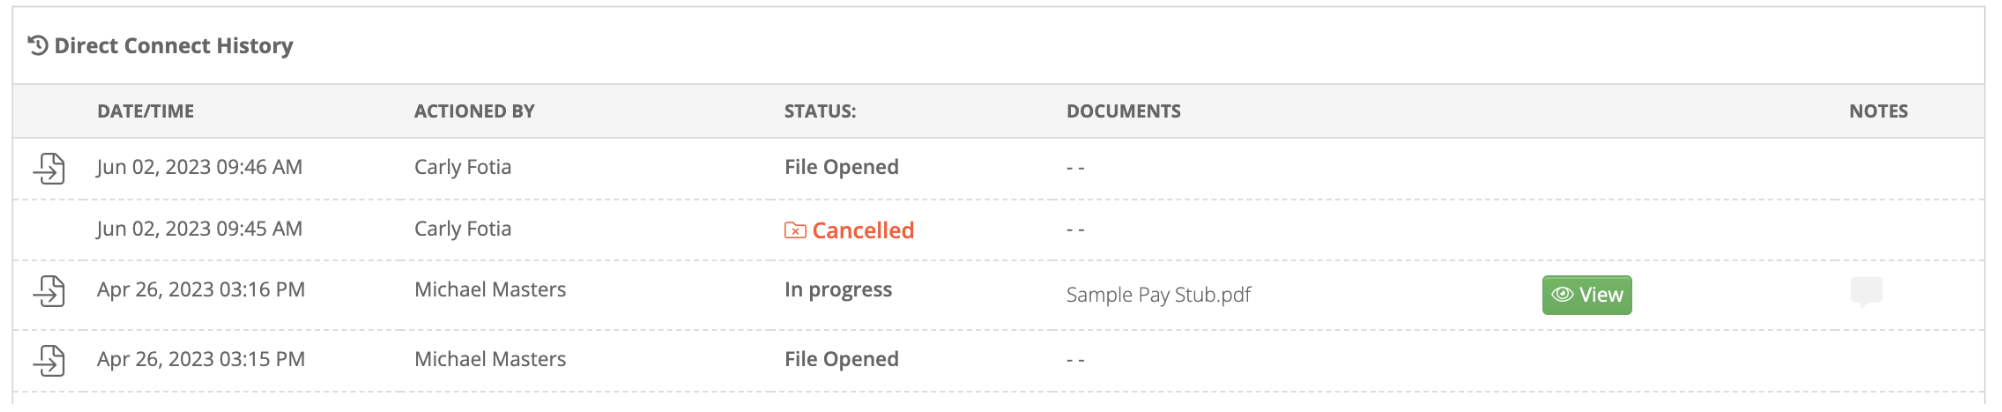
Task: Click file icon for Jun 02 09:46 AM row
Action: (x=49, y=168)
